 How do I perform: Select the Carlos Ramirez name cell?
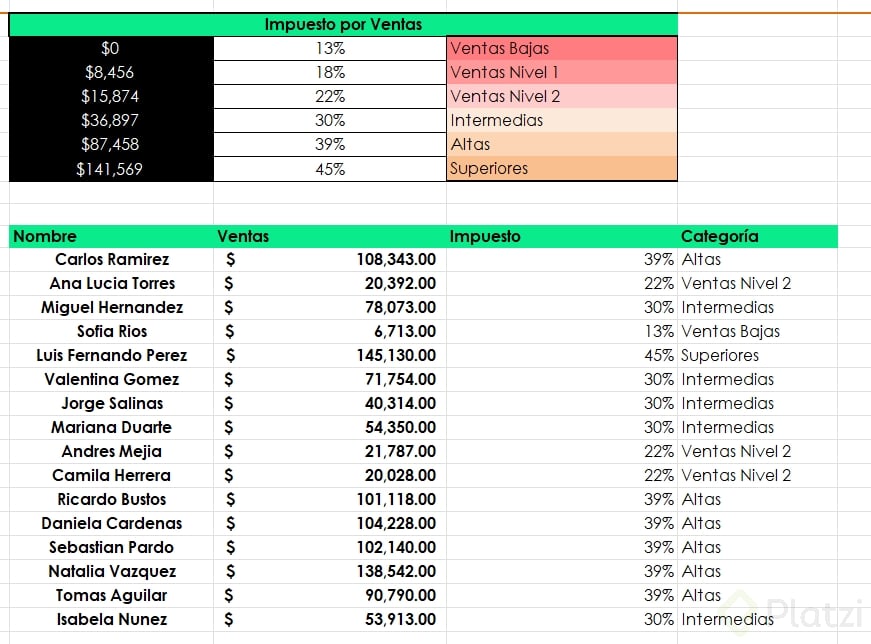(112, 260)
